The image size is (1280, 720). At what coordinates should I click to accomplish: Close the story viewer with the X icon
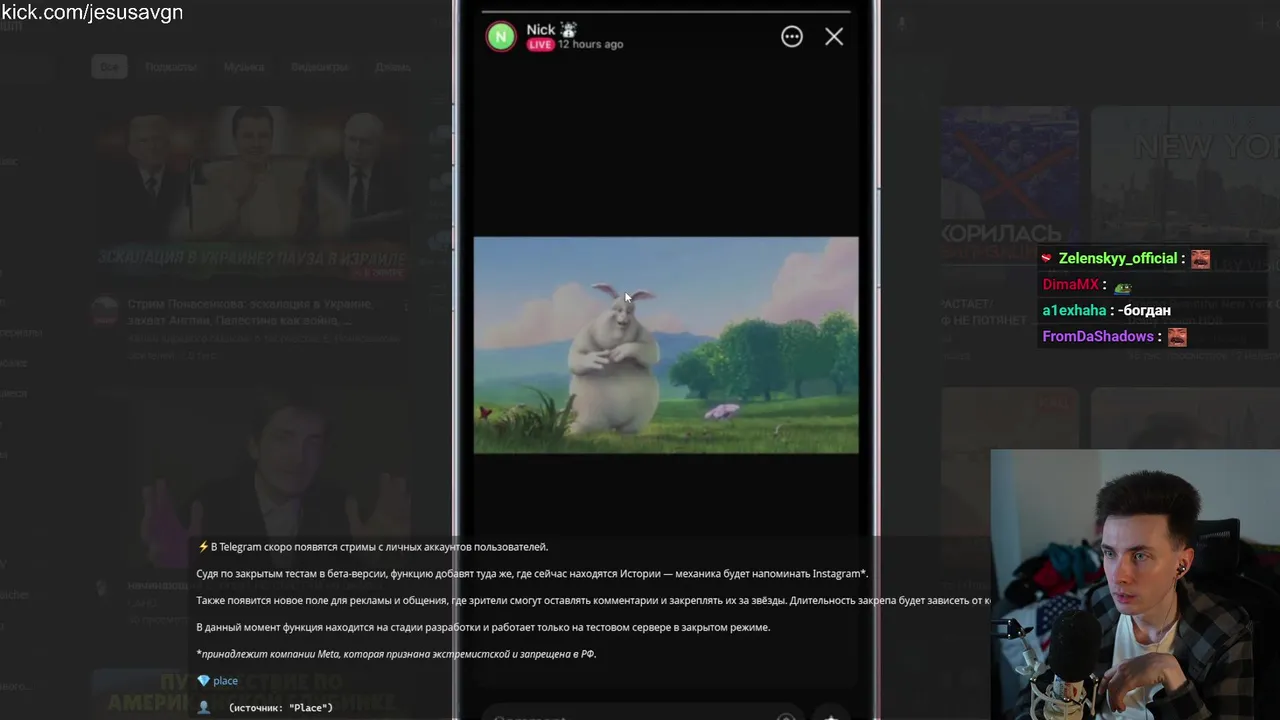[x=834, y=37]
